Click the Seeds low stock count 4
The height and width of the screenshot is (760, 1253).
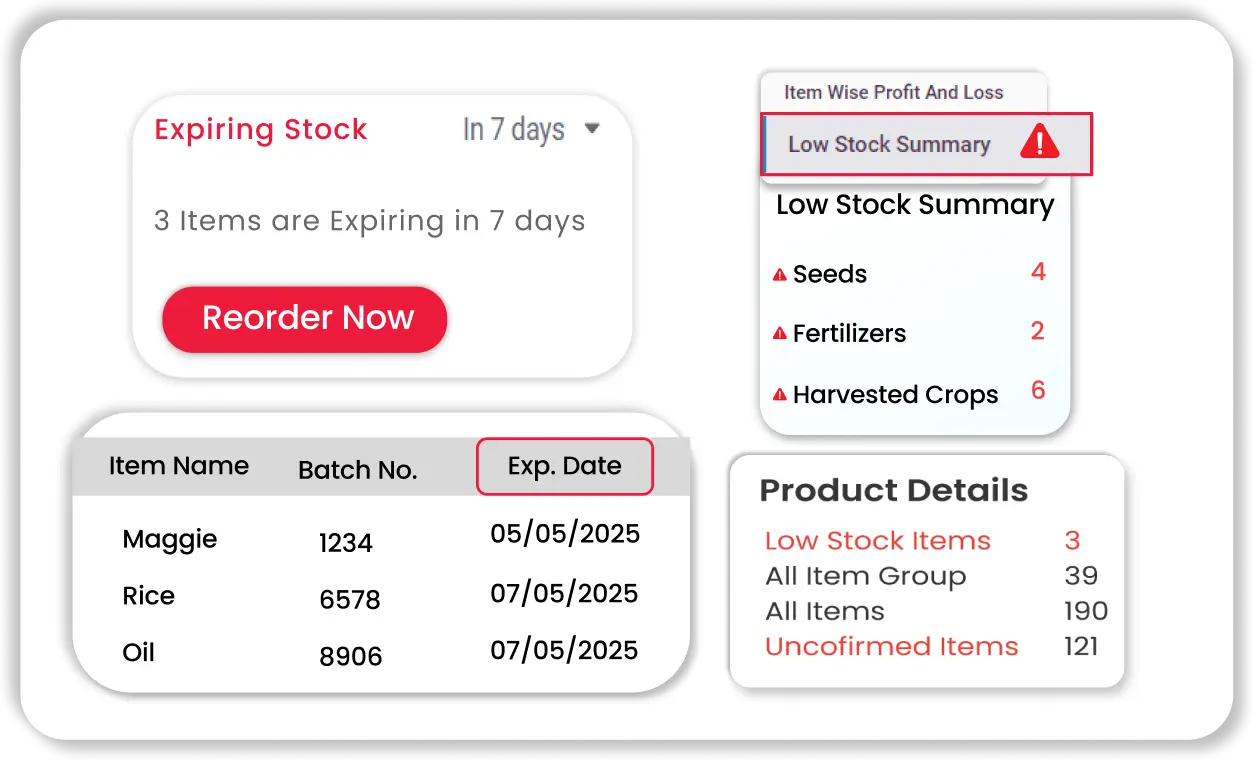coord(1038,272)
